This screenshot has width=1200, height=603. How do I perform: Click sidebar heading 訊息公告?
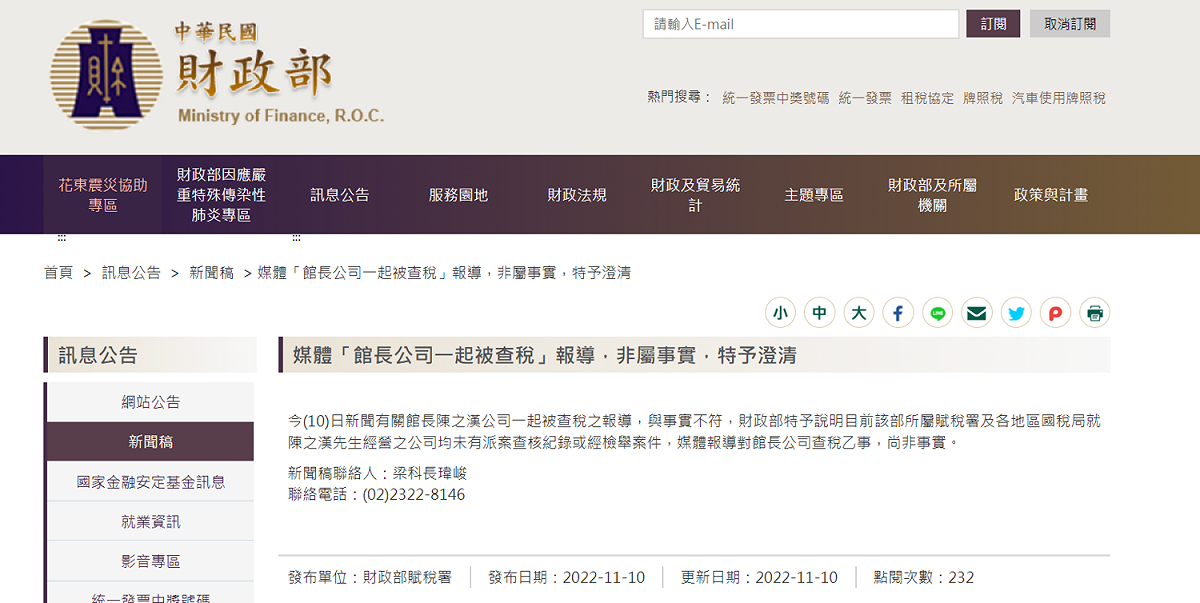(98, 355)
